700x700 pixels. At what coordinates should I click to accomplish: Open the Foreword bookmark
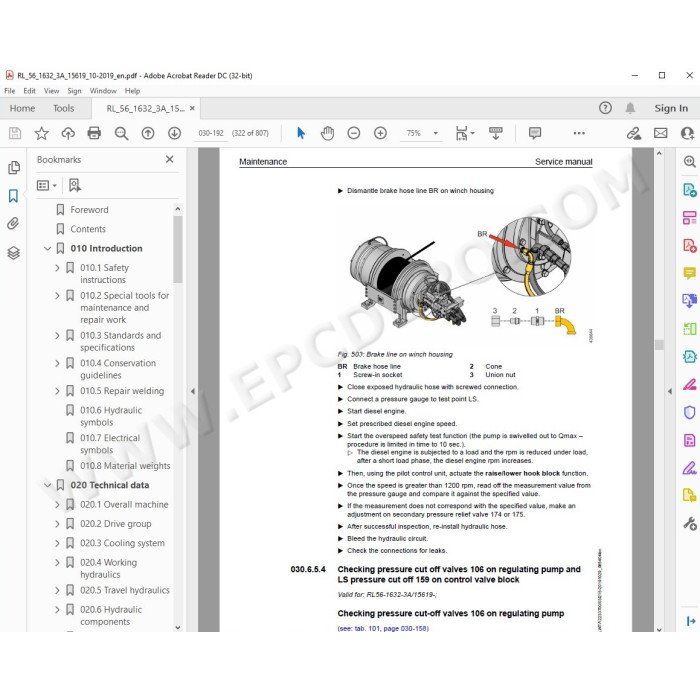tap(89, 209)
